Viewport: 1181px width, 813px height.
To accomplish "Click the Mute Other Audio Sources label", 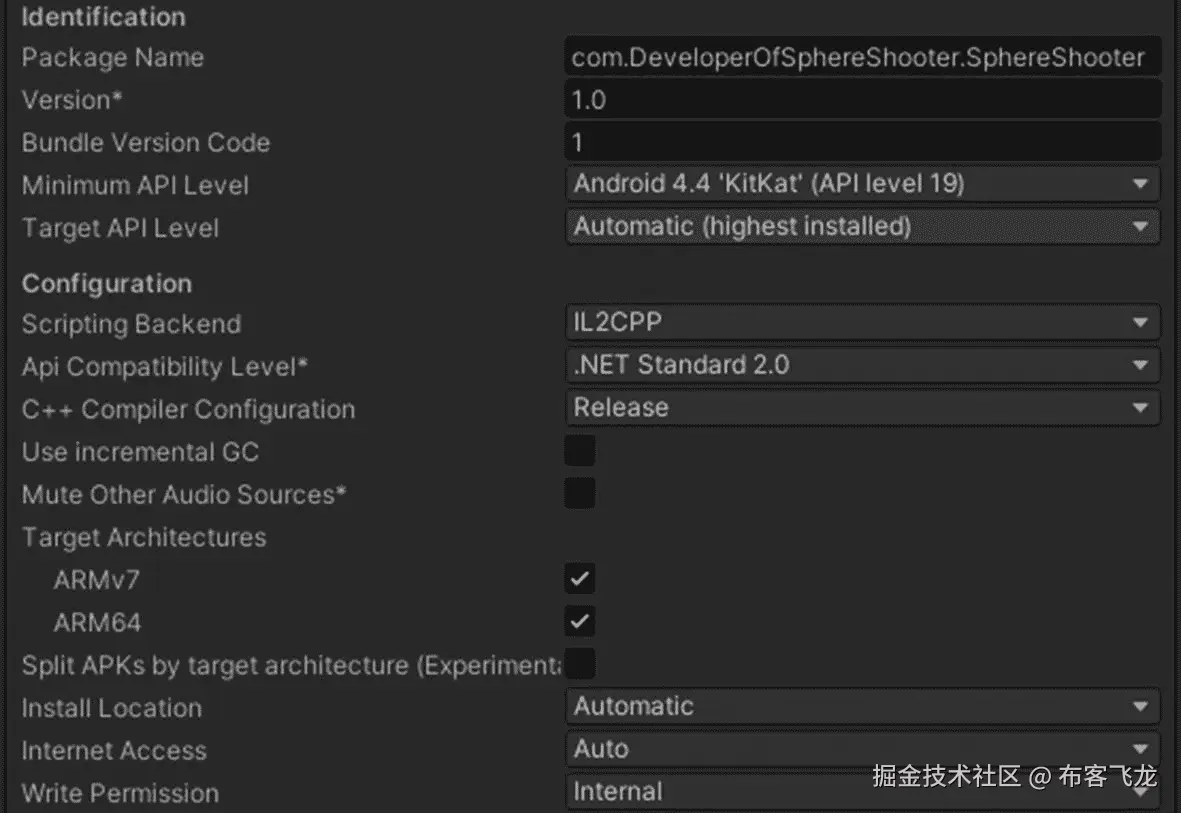I will [184, 494].
